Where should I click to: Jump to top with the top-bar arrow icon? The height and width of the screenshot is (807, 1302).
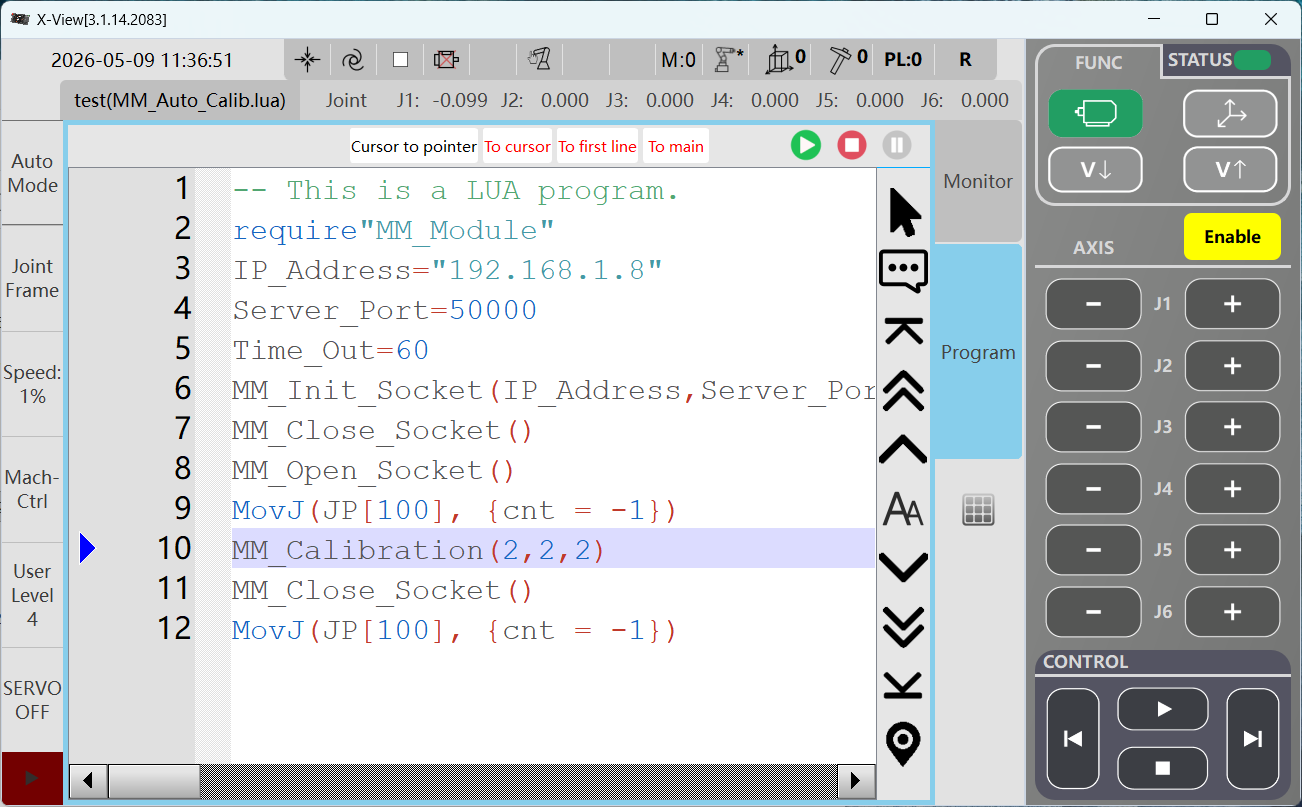[904, 330]
